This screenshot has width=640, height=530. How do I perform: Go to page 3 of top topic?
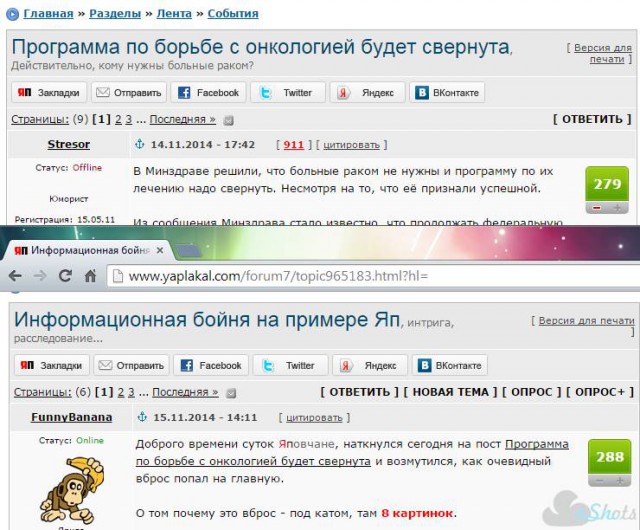tap(129, 119)
